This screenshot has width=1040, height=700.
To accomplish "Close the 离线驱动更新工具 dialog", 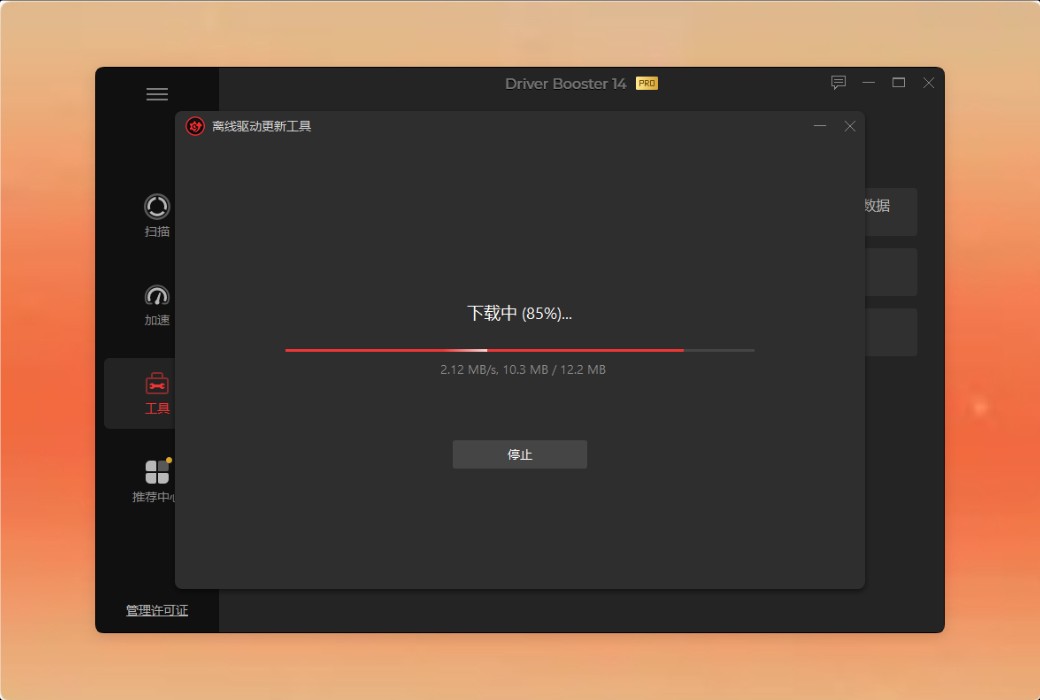I will [x=850, y=126].
